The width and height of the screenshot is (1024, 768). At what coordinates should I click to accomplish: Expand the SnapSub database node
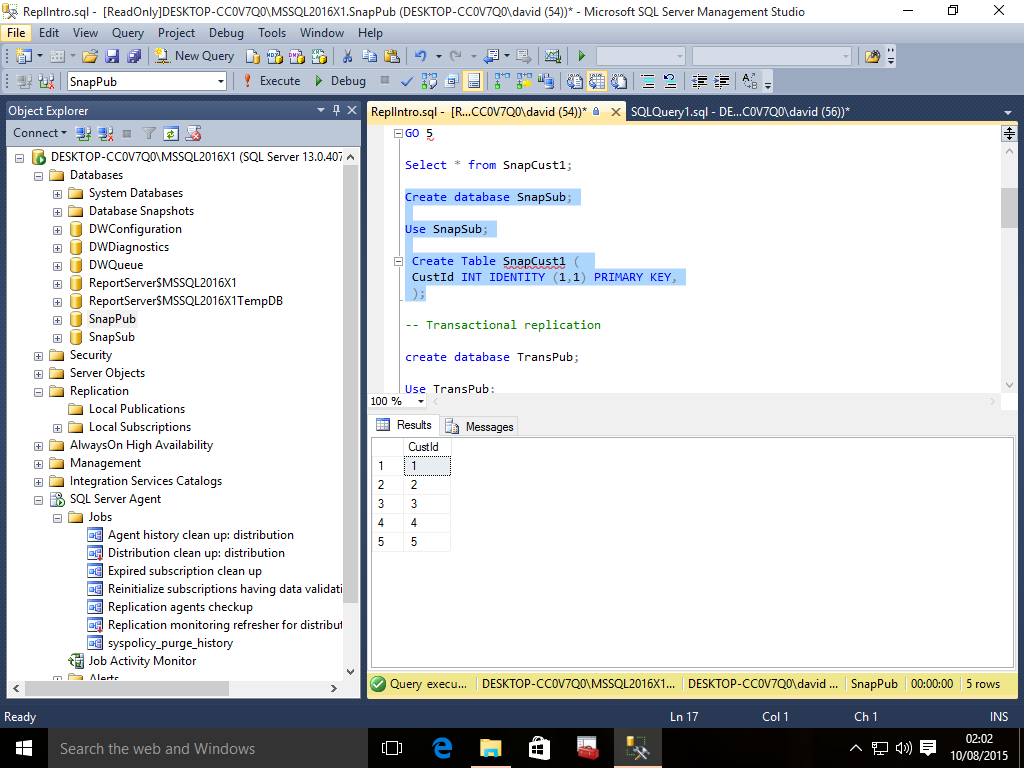tap(58, 337)
